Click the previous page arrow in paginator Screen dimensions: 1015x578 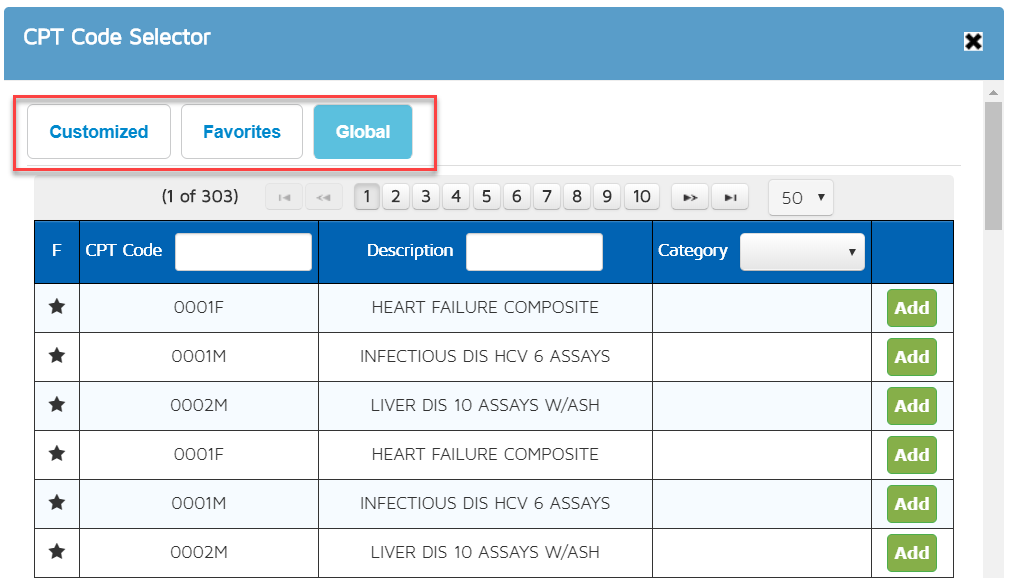tap(323, 198)
